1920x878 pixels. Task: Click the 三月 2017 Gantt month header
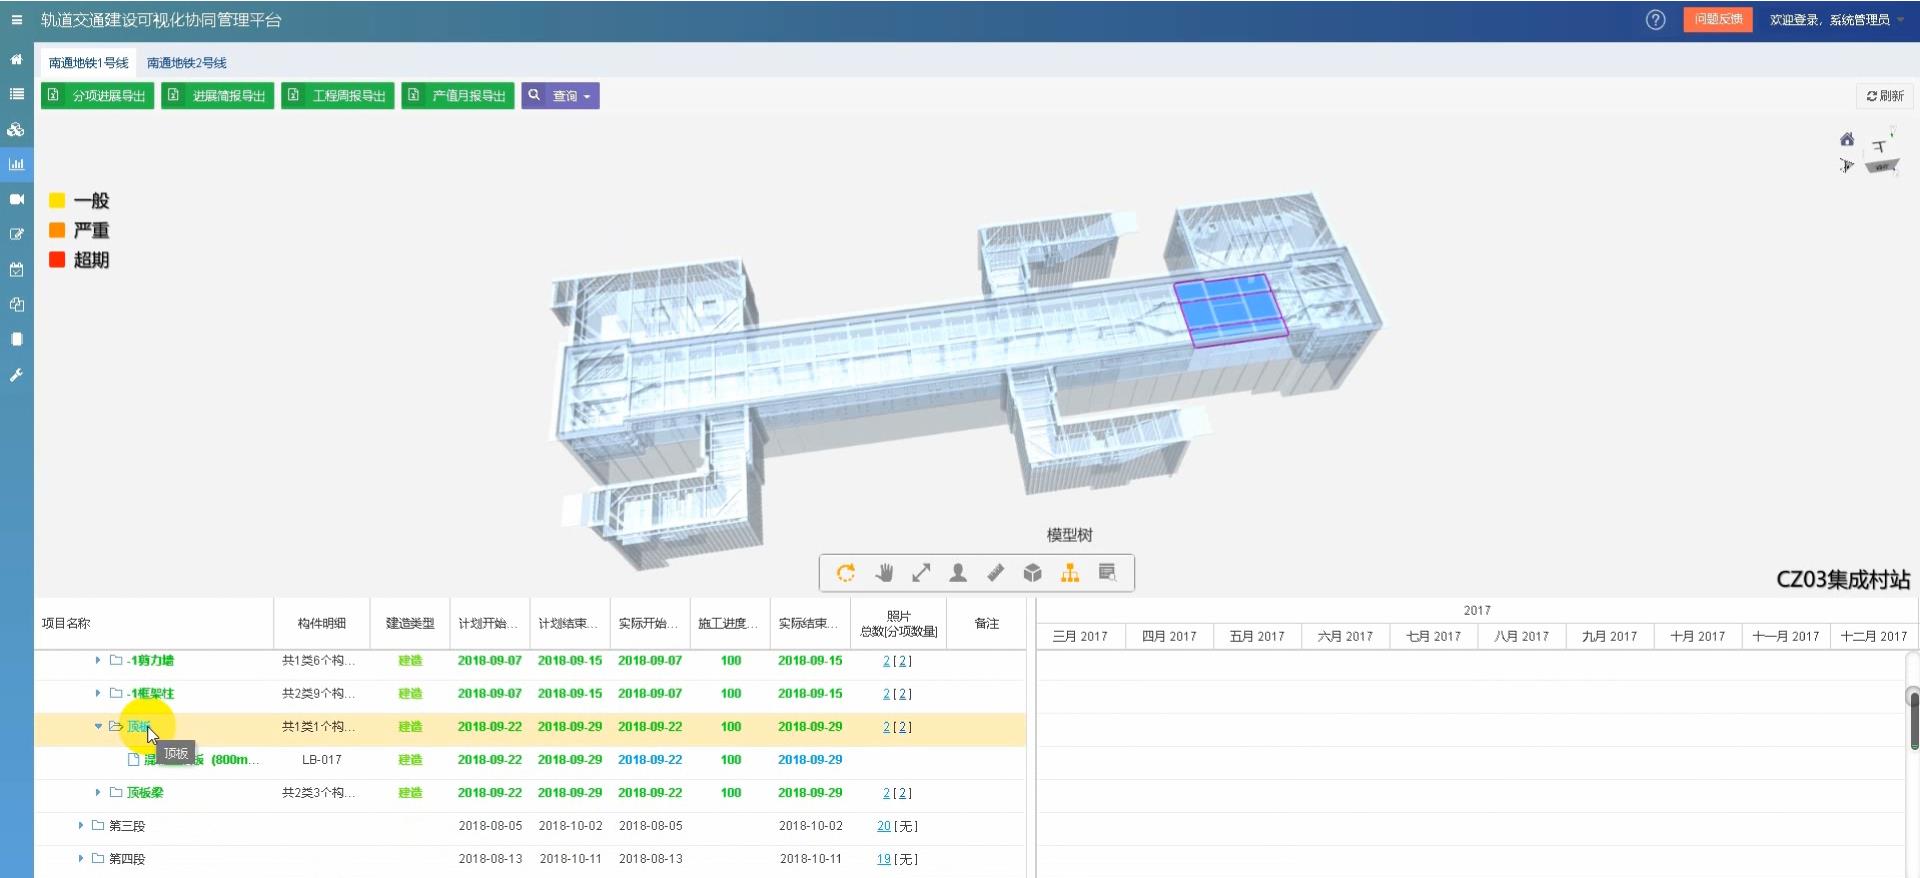click(x=1080, y=636)
